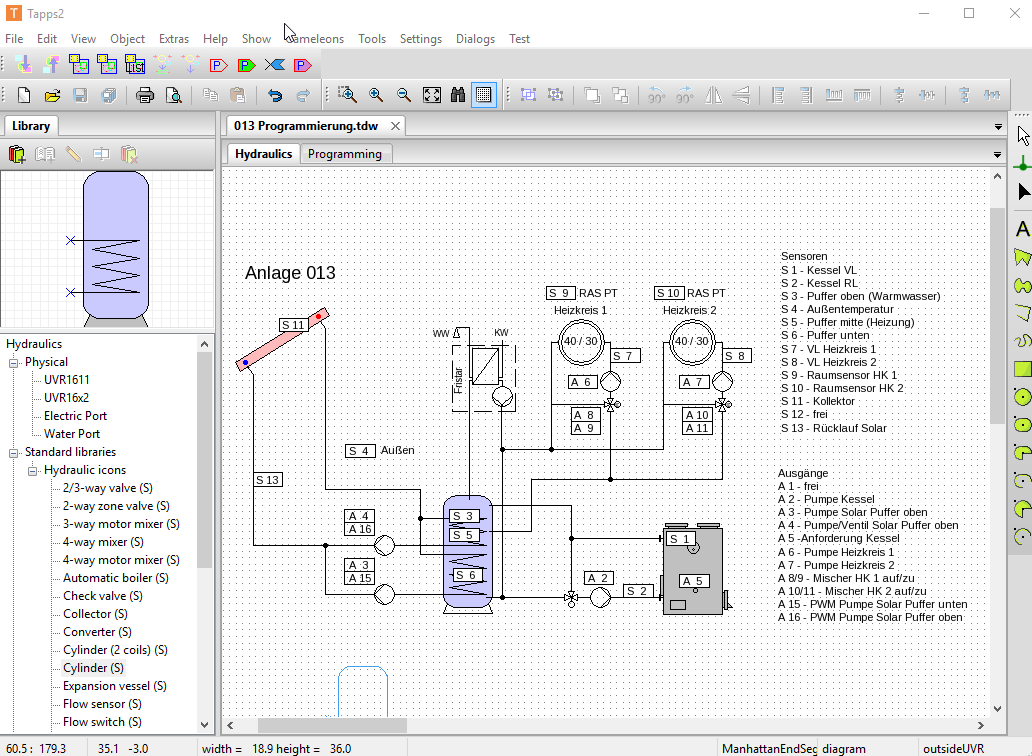Click the zoom out magnifier icon
This screenshot has height=756, width=1032.
click(x=404, y=95)
